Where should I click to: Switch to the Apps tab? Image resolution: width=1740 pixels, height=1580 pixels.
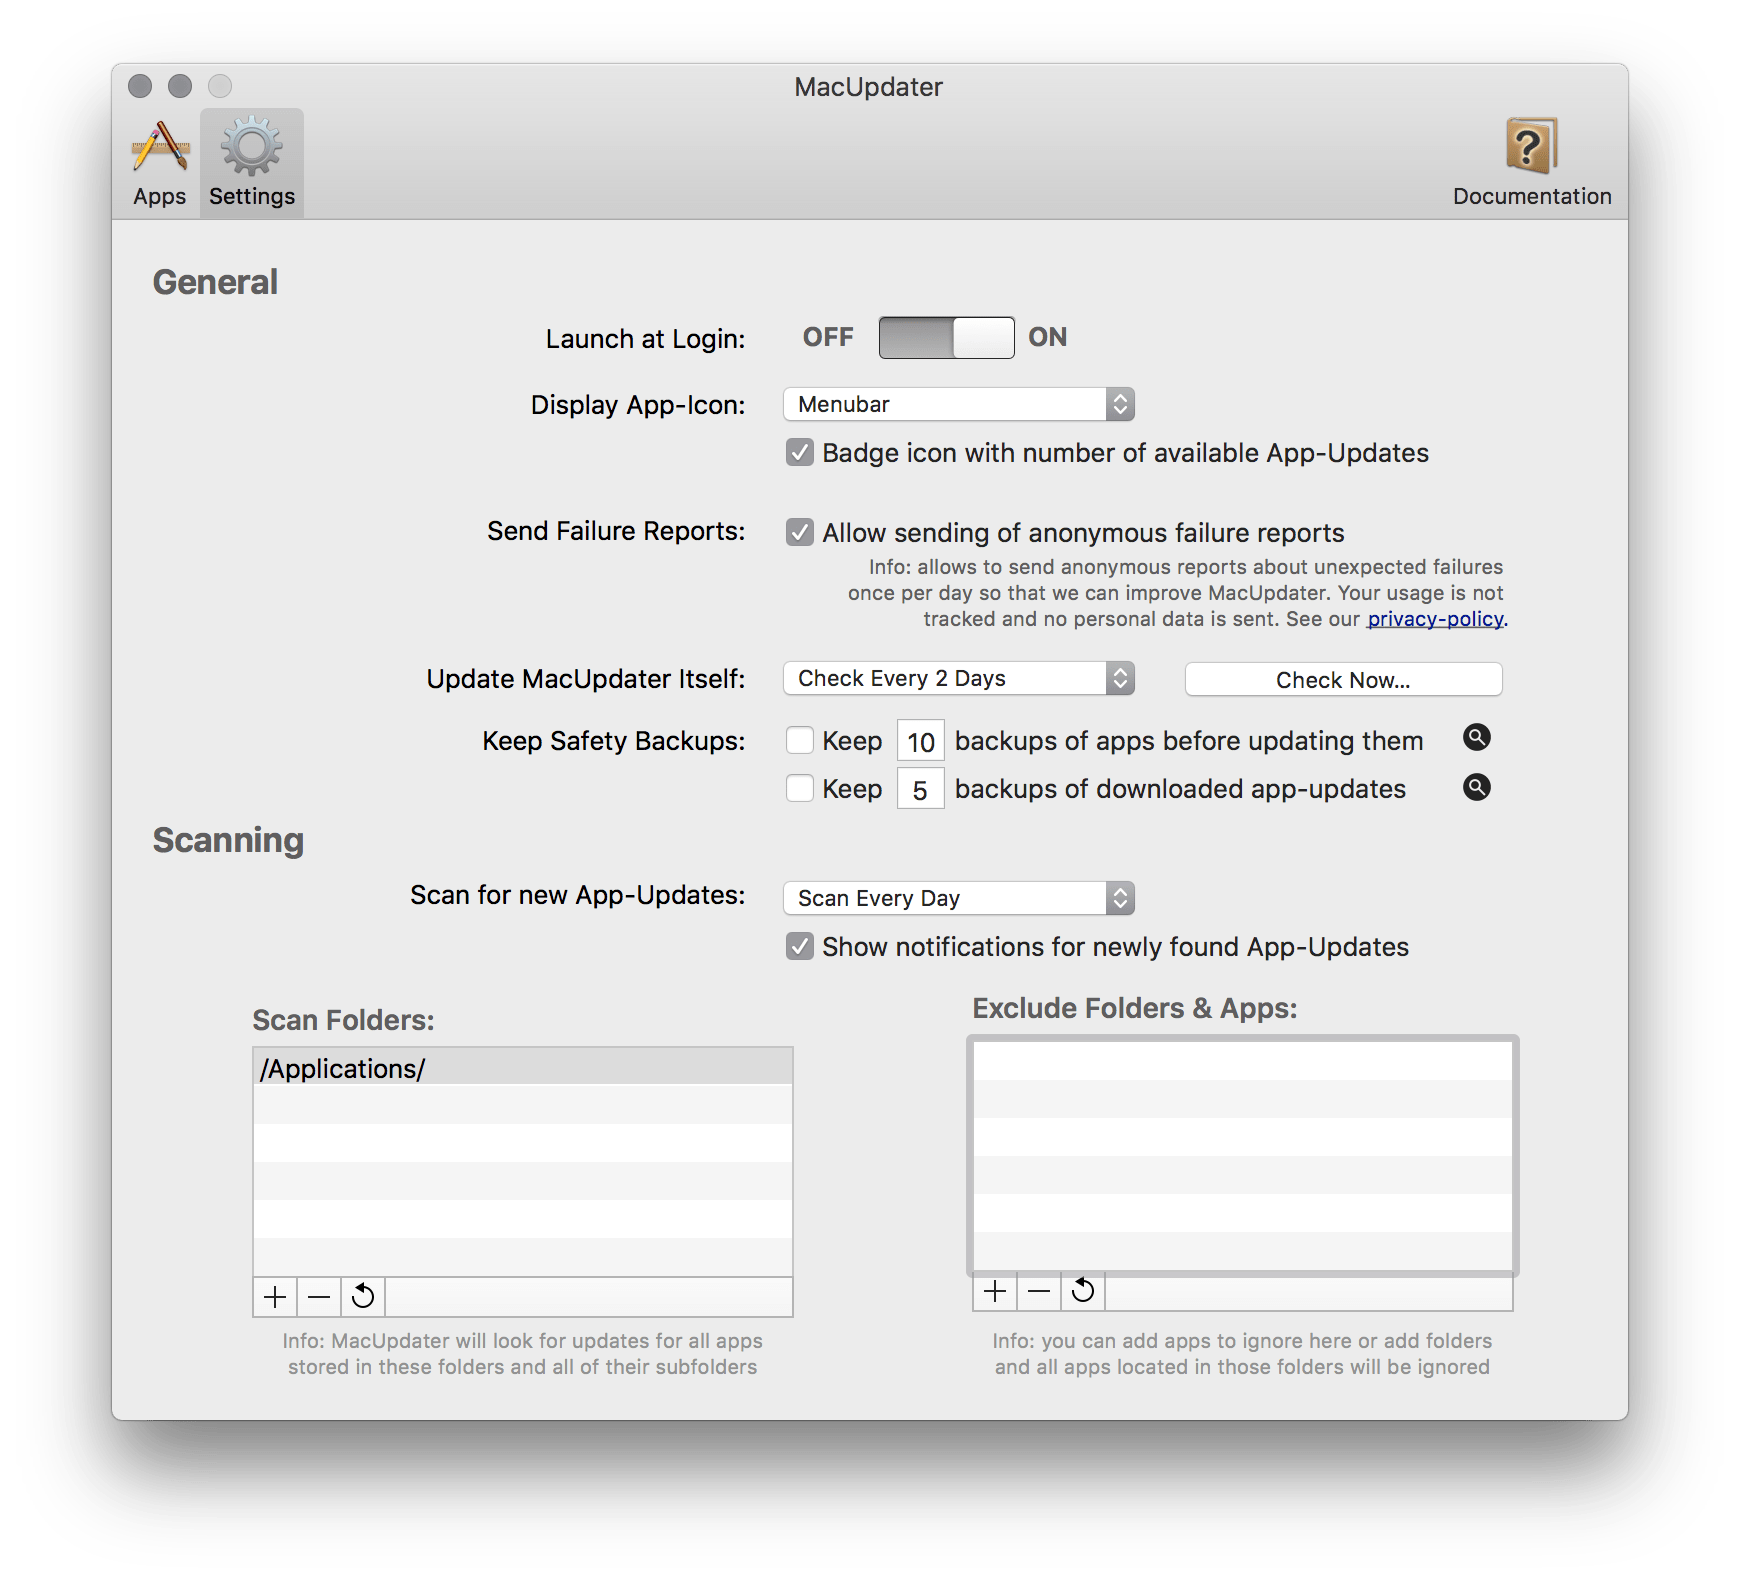tap(158, 160)
